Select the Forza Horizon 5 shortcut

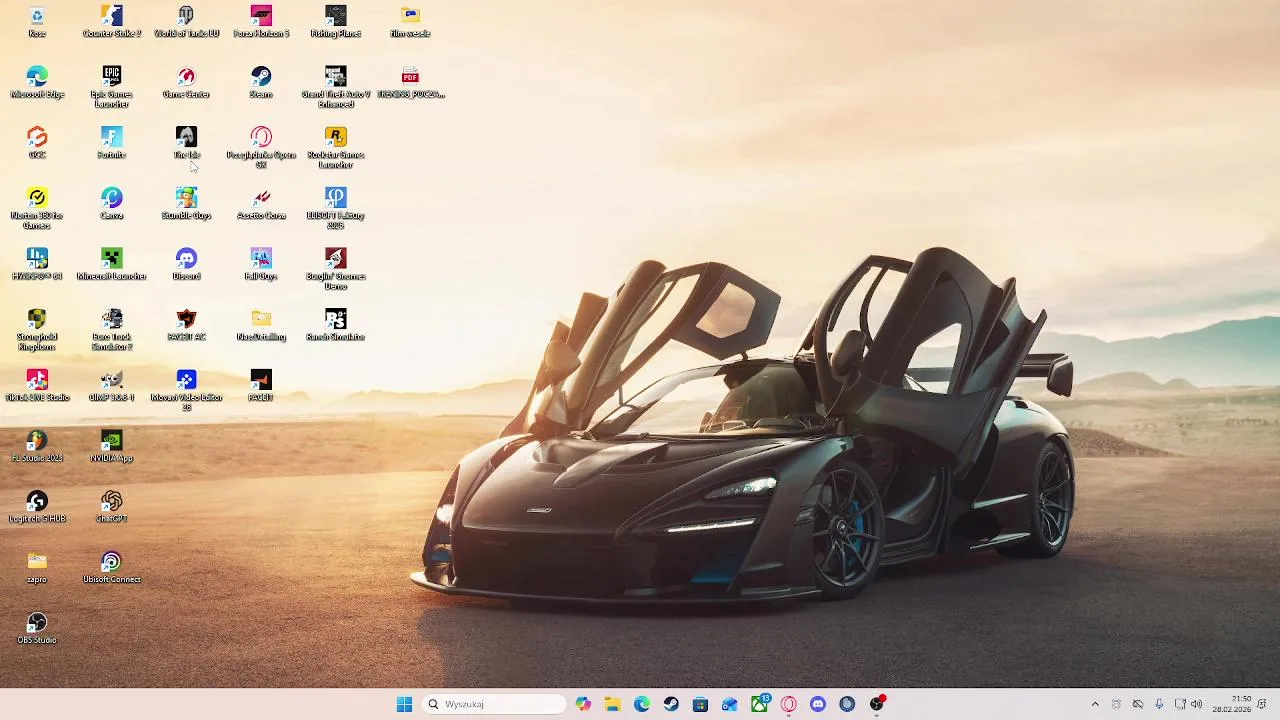[x=261, y=22]
